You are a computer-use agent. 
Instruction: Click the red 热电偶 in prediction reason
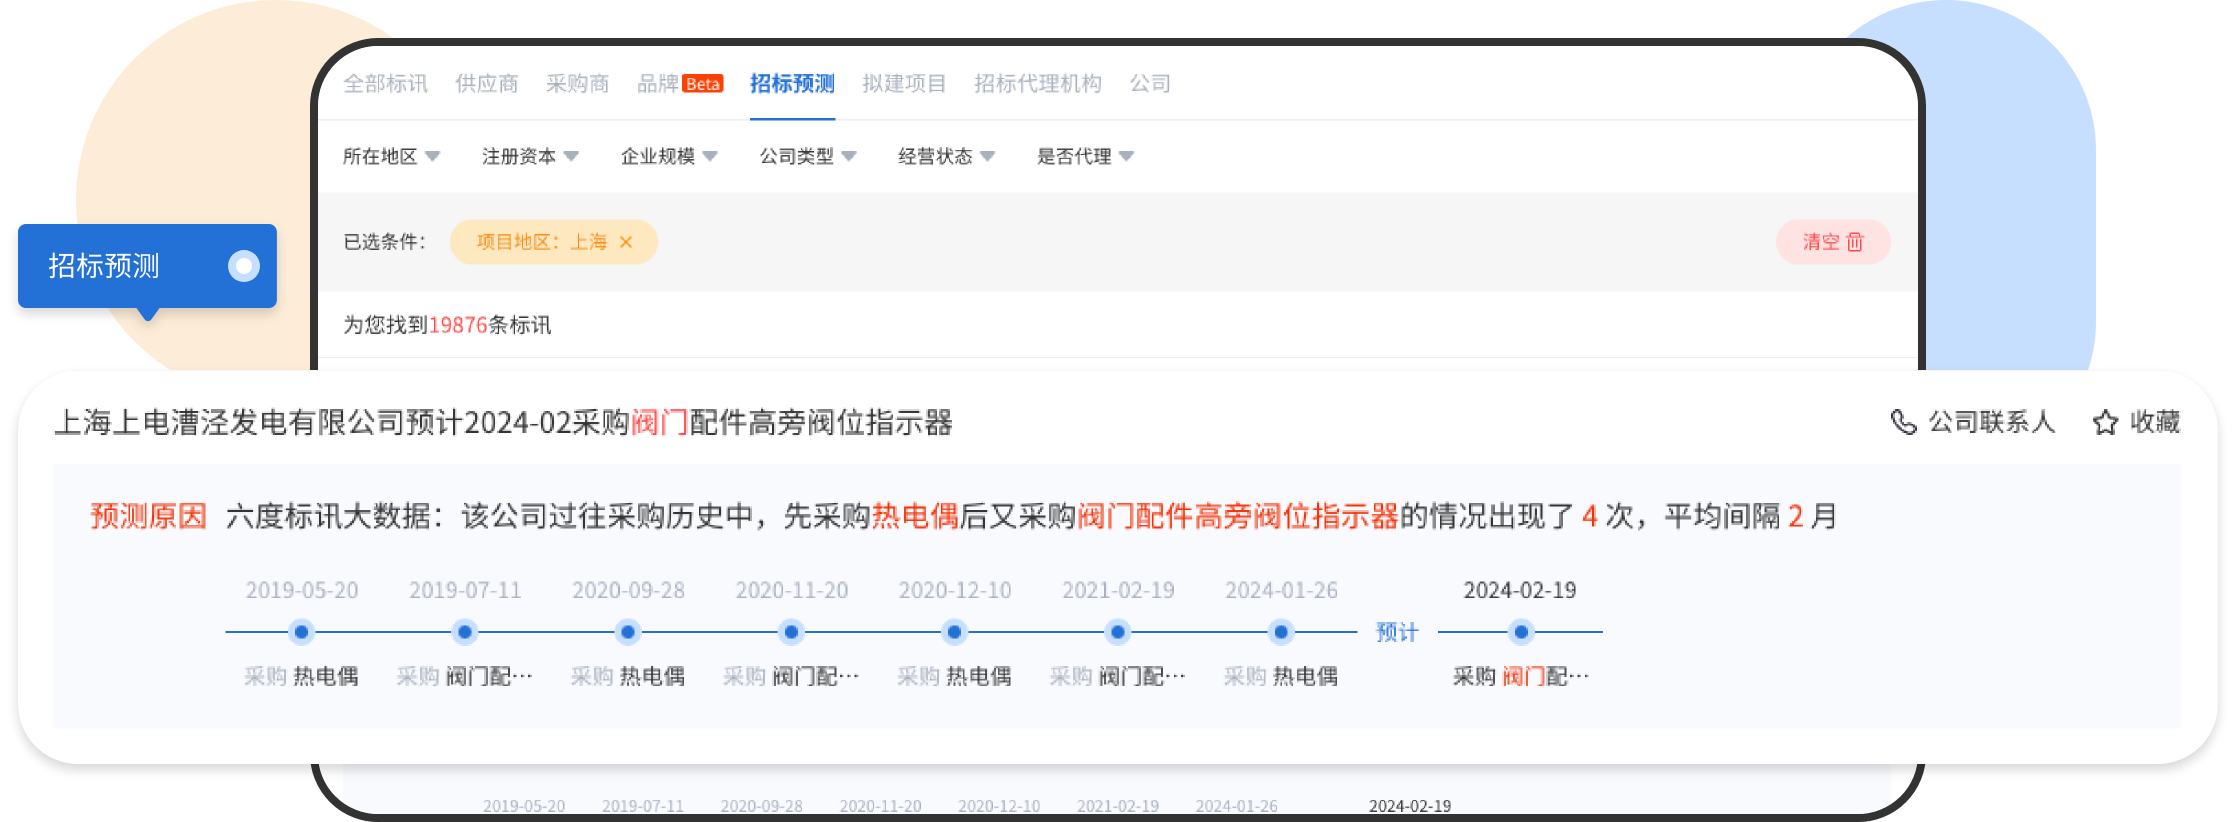[x=915, y=516]
